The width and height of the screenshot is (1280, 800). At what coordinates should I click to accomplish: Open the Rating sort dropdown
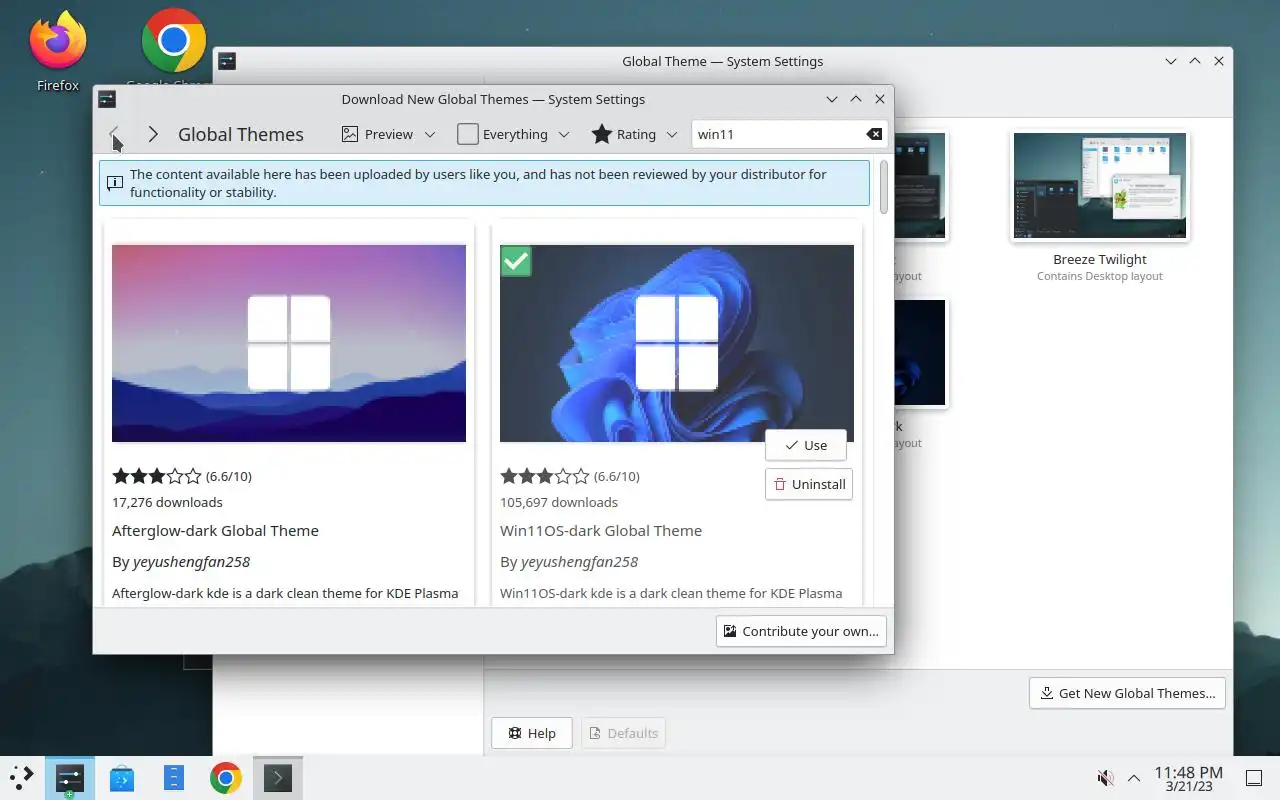click(x=635, y=134)
